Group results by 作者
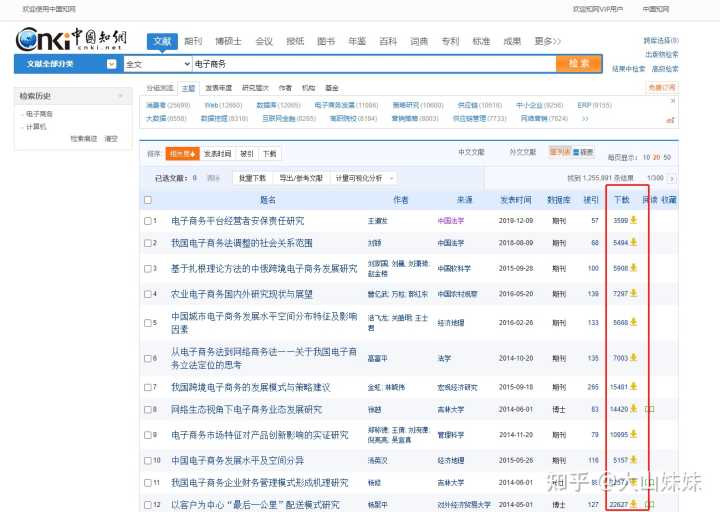The height and width of the screenshot is (512, 720). (285, 88)
